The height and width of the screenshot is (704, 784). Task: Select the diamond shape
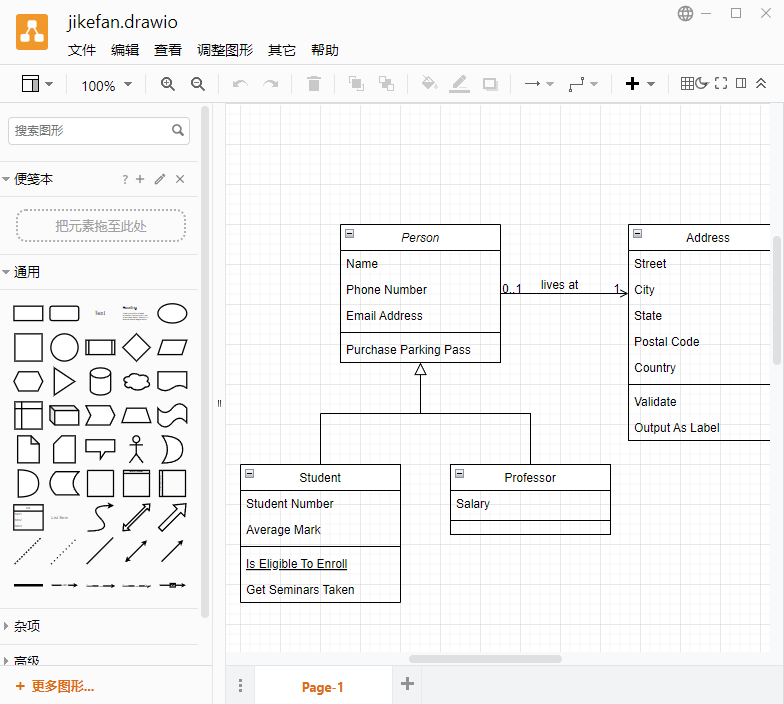(x=136, y=348)
